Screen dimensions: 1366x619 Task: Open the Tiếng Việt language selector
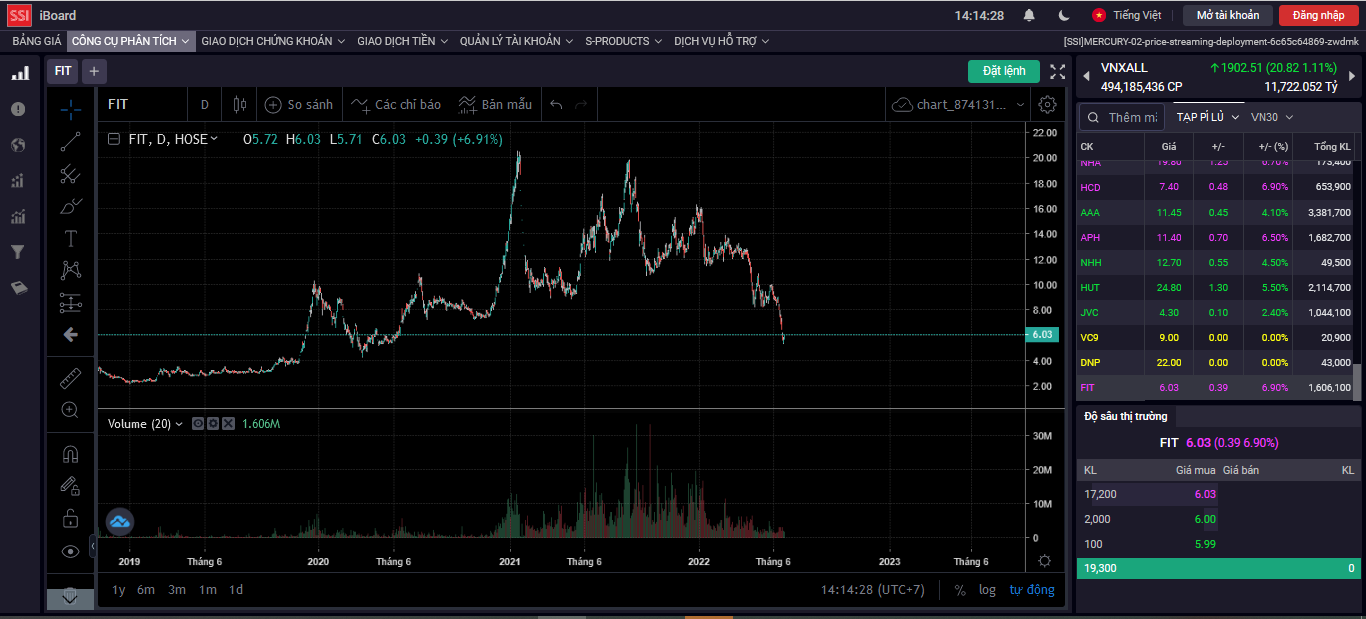click(1127, 15)
